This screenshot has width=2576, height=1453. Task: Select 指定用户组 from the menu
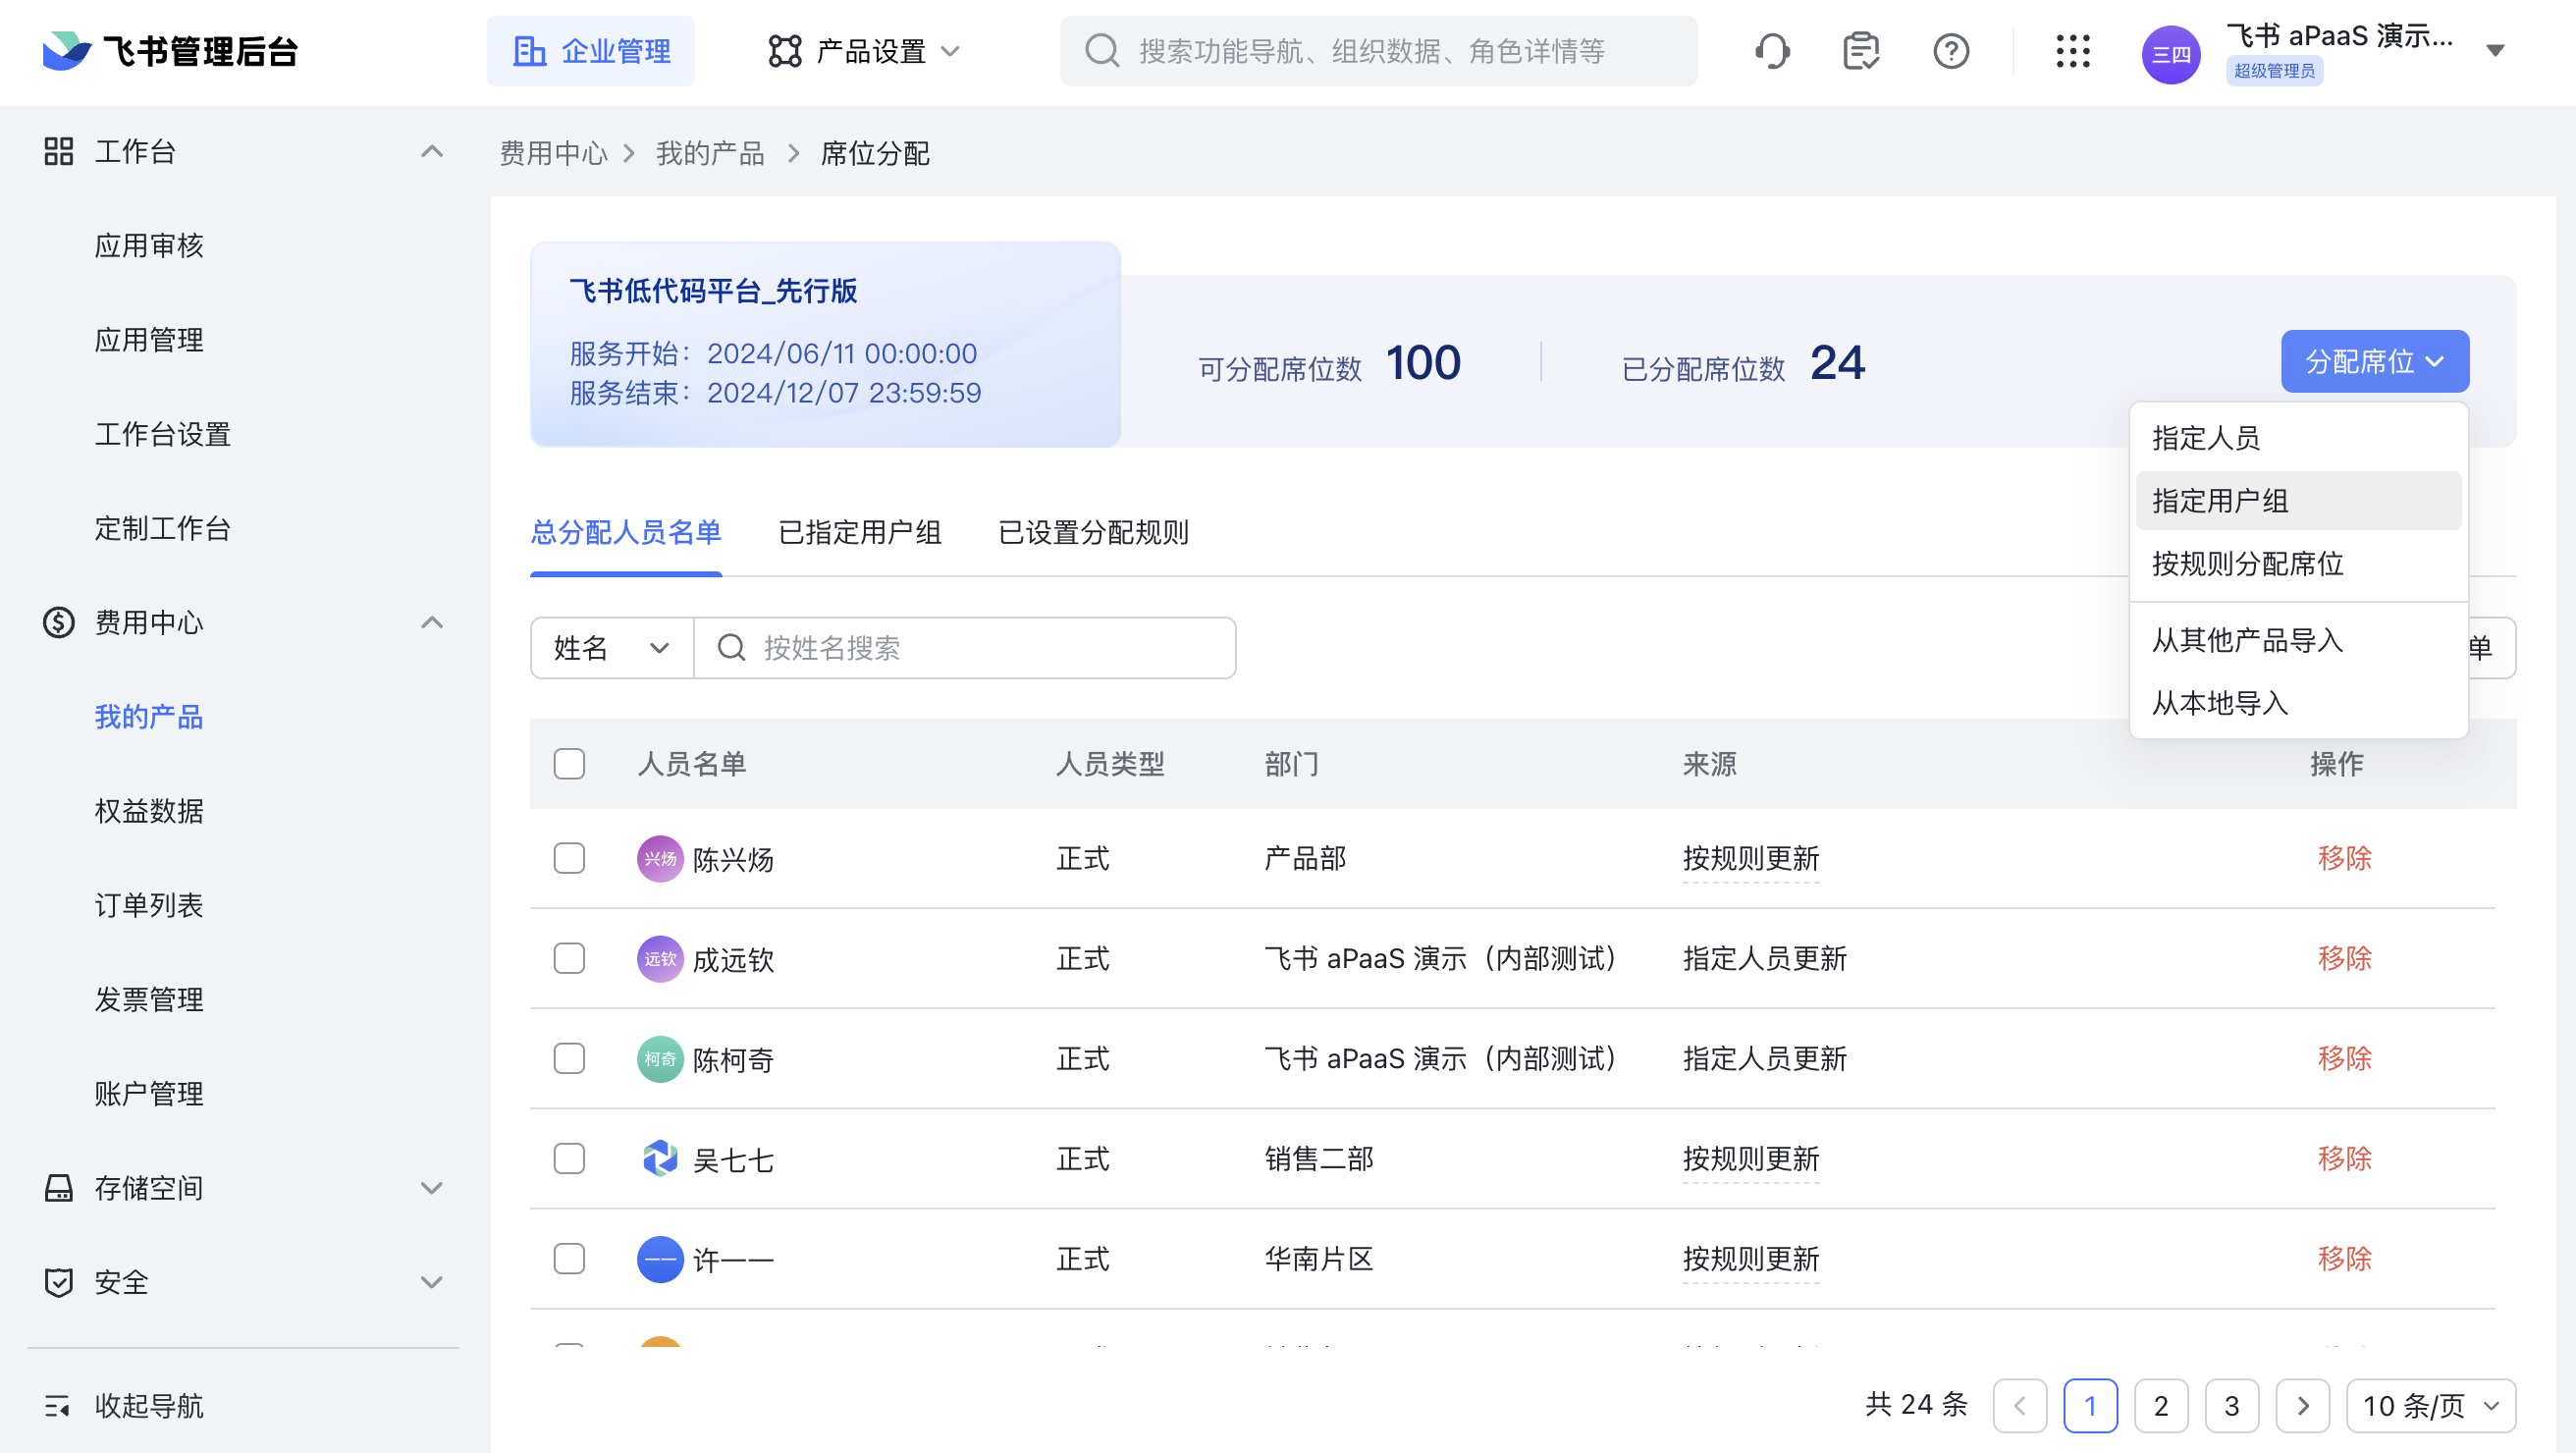point(2298,501)
